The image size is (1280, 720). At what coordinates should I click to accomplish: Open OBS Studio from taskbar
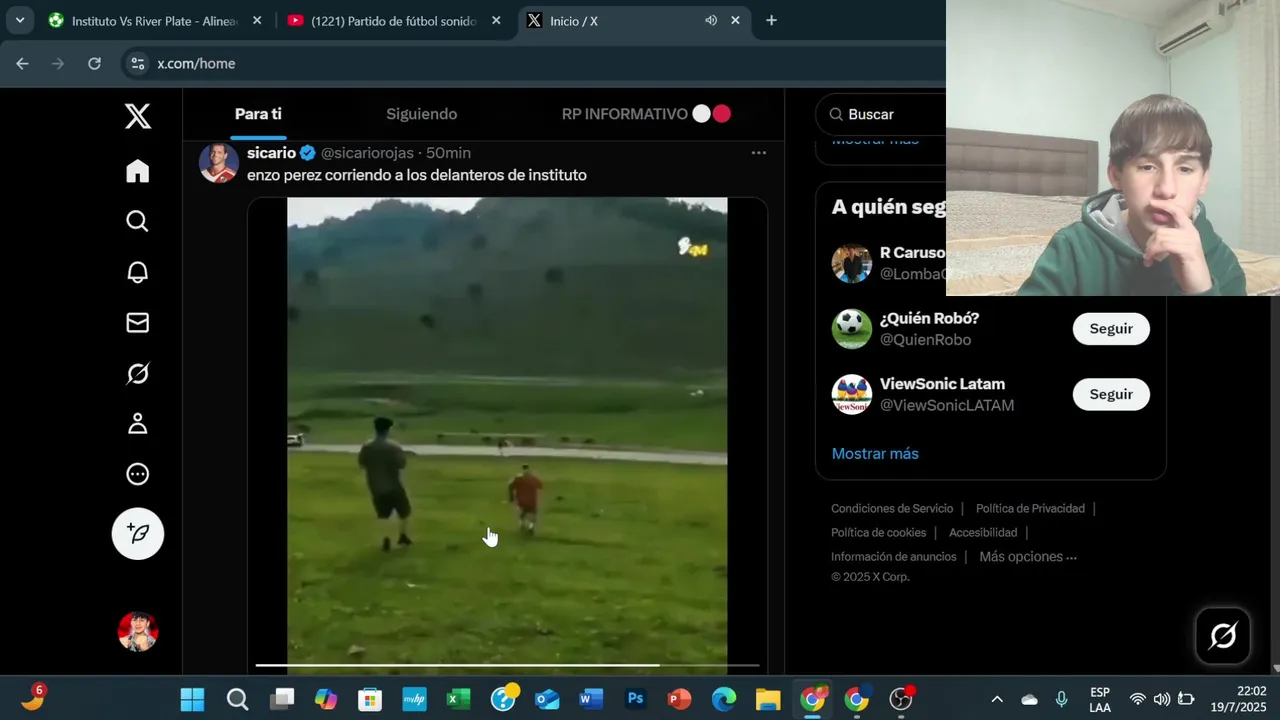pos(901,699)
